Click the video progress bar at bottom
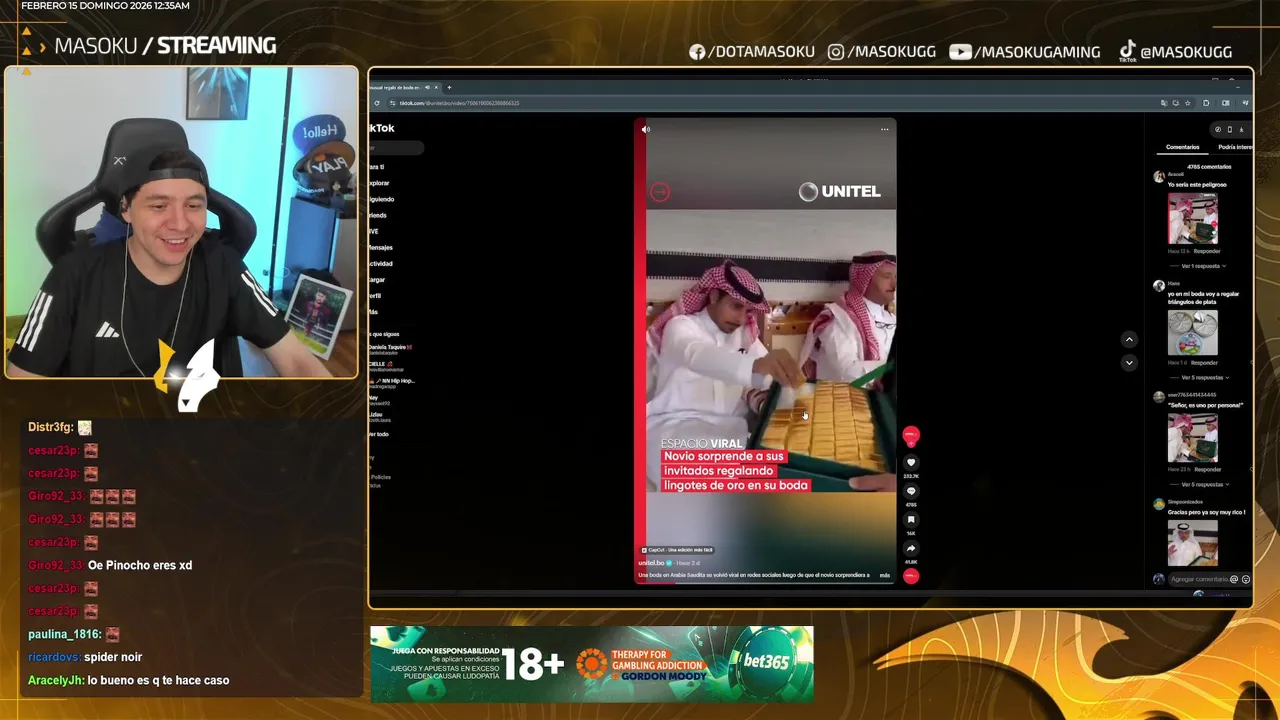The width and height of the screenshot is (1280, 720). click(765, 583)
